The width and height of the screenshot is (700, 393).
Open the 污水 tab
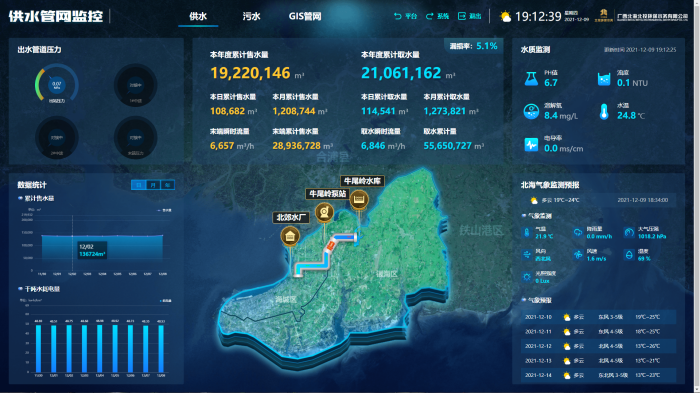coord(251,17)
